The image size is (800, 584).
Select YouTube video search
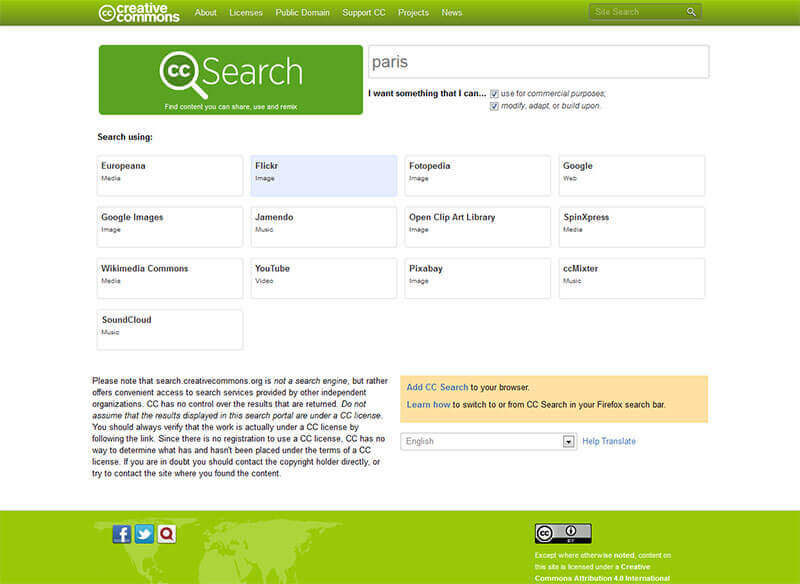pos(323,278)
